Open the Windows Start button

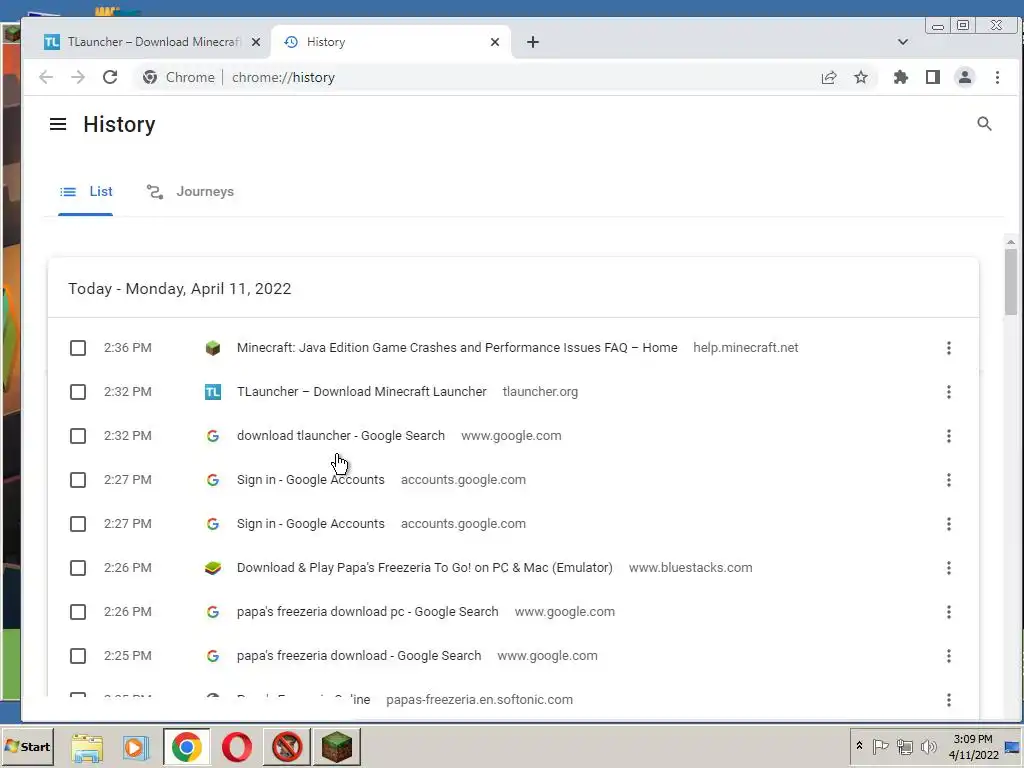(27, 746)
